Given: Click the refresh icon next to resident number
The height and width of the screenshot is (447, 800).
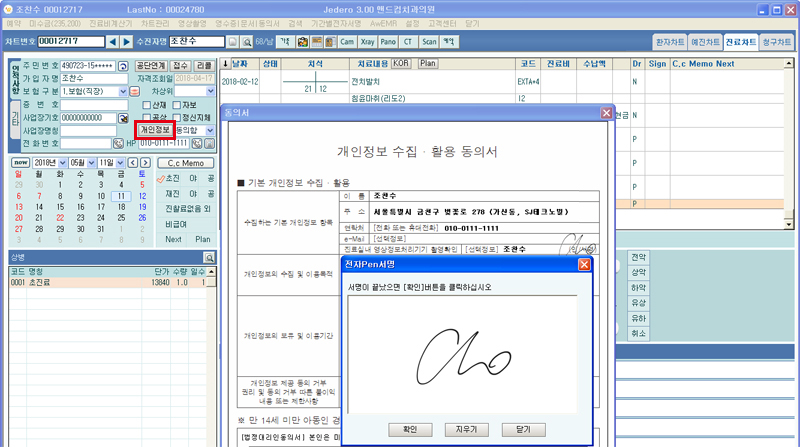Looking at the screenshot, I should [123, 66].
